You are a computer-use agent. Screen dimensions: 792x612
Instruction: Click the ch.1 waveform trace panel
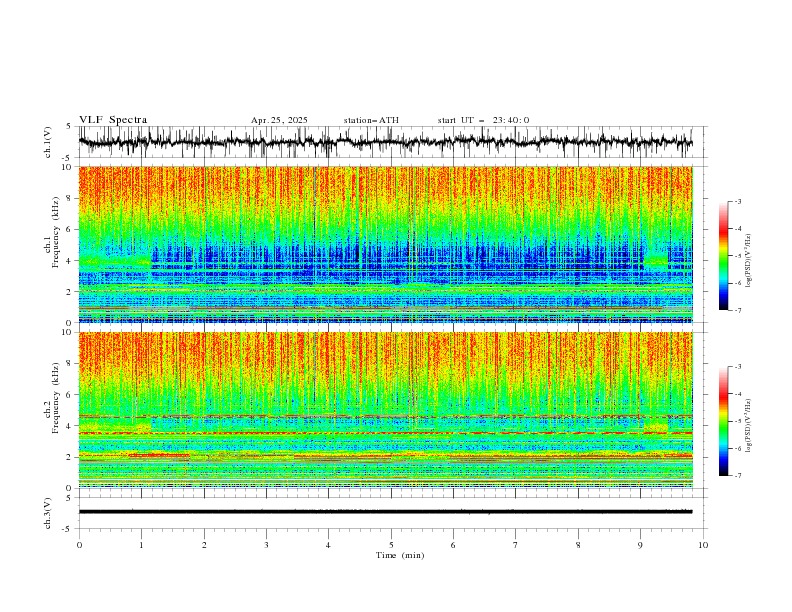[391, 142]
